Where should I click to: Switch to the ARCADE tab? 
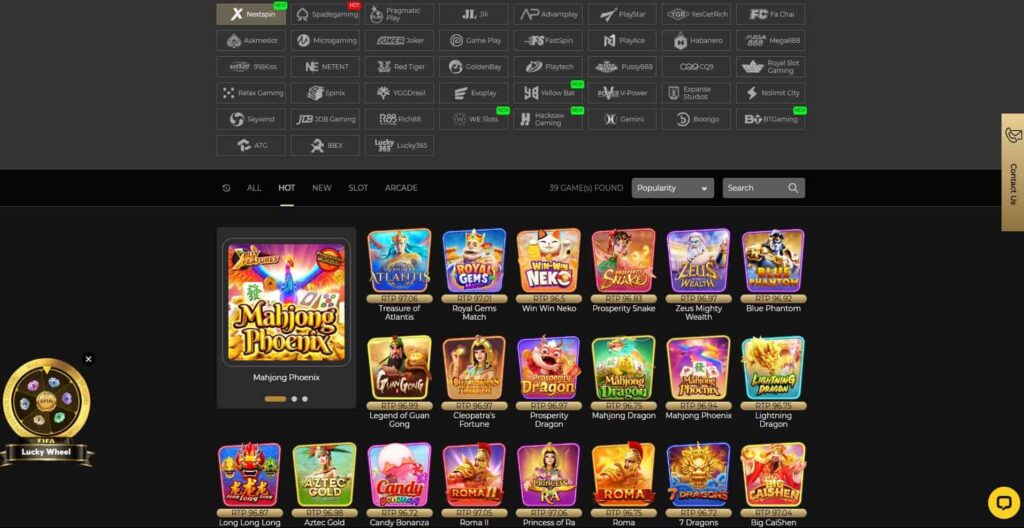pyautogui.click(x=401, y=188)
